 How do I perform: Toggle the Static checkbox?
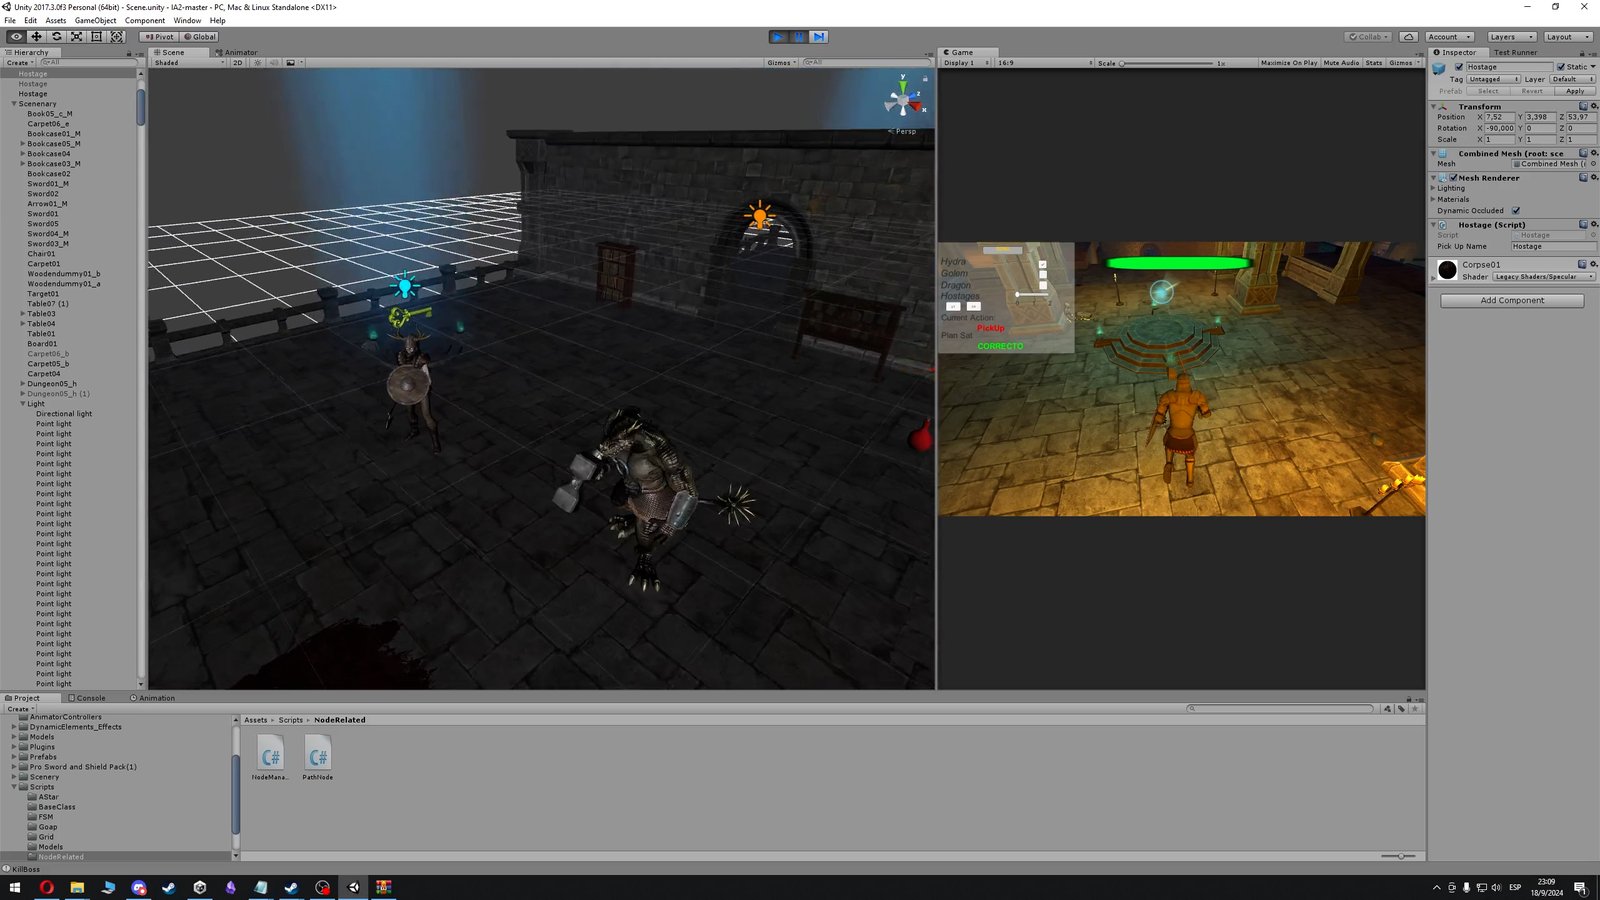click(1561, 67)
